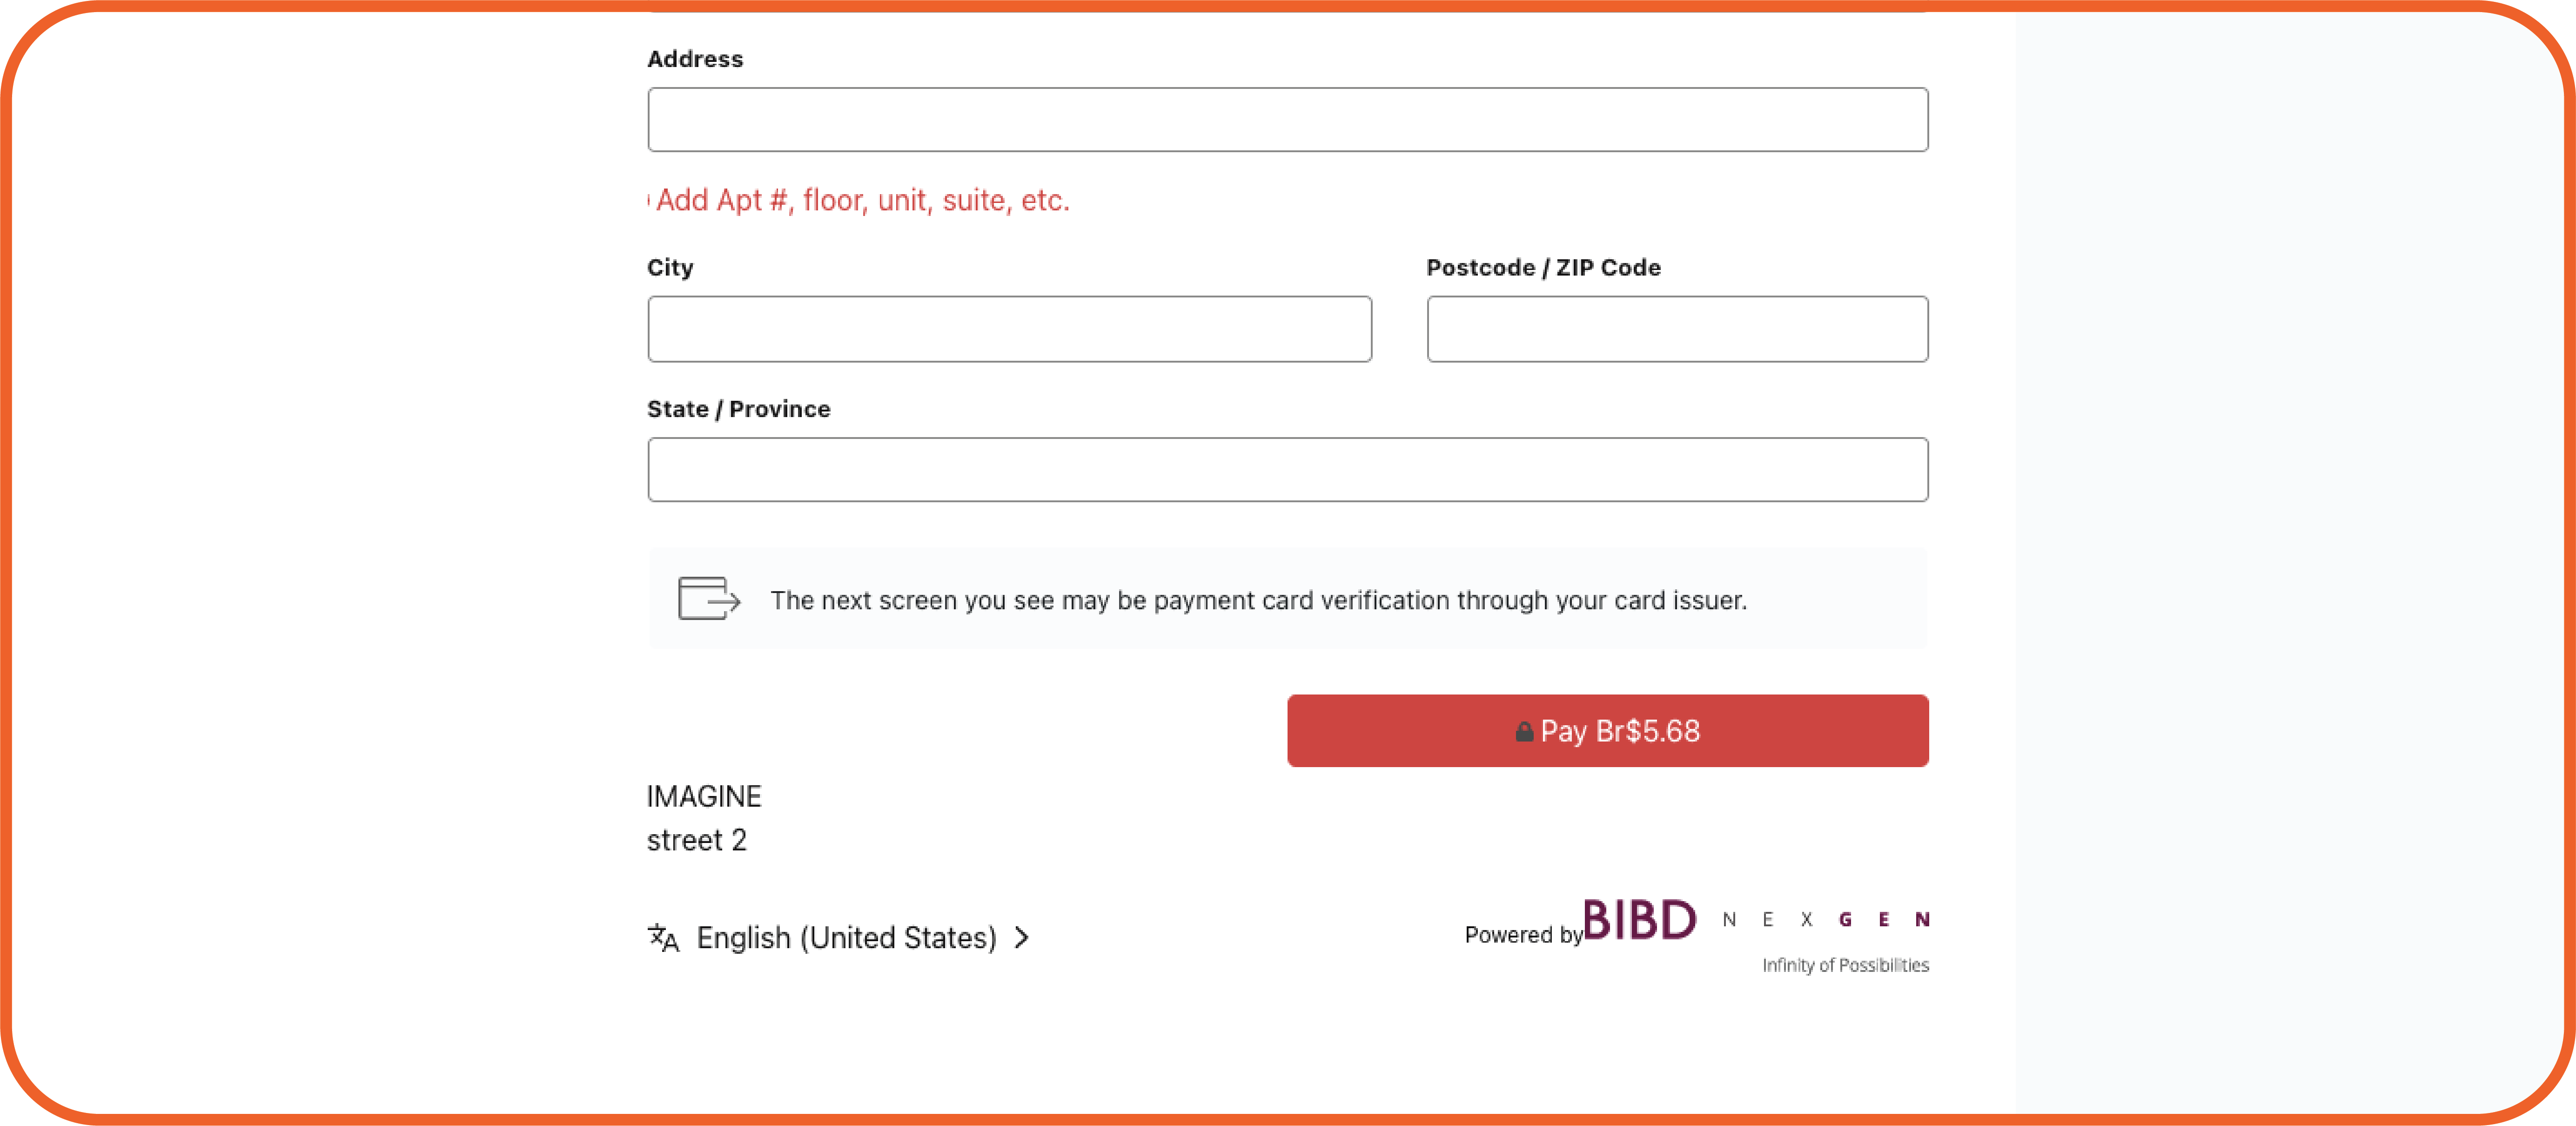The height and width of the screenshot is (1126, 2576).
Task: Click the lock icon on Pay button
Action: [1523, 732]
